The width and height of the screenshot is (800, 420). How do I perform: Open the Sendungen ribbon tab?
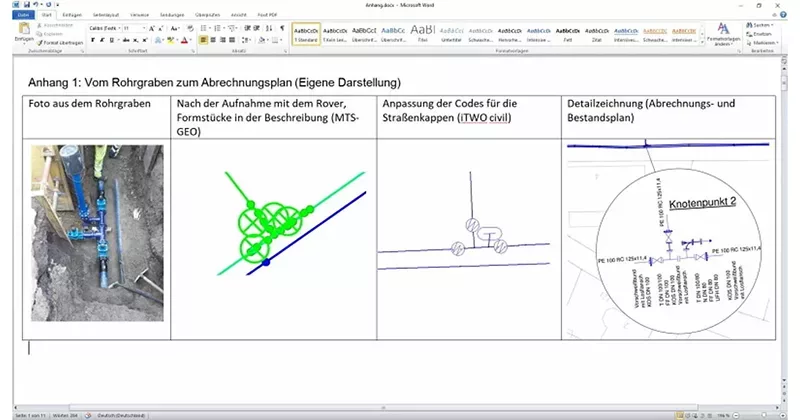(172, 15)
